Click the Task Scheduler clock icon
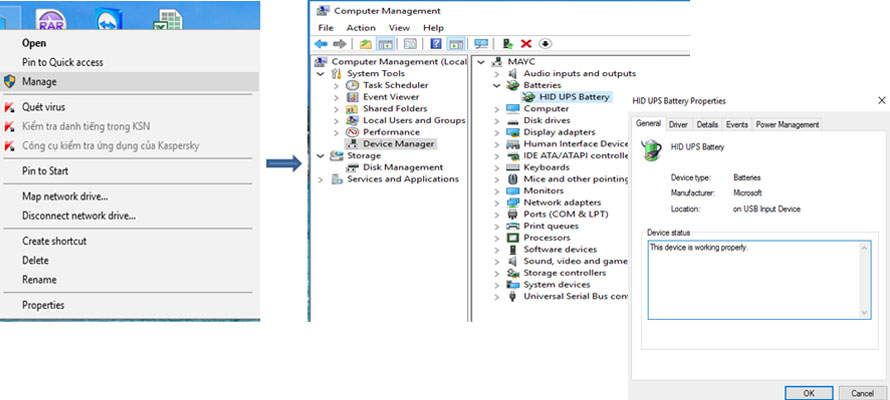The height and width of the screenshot is (400, 890). (353, 85)
